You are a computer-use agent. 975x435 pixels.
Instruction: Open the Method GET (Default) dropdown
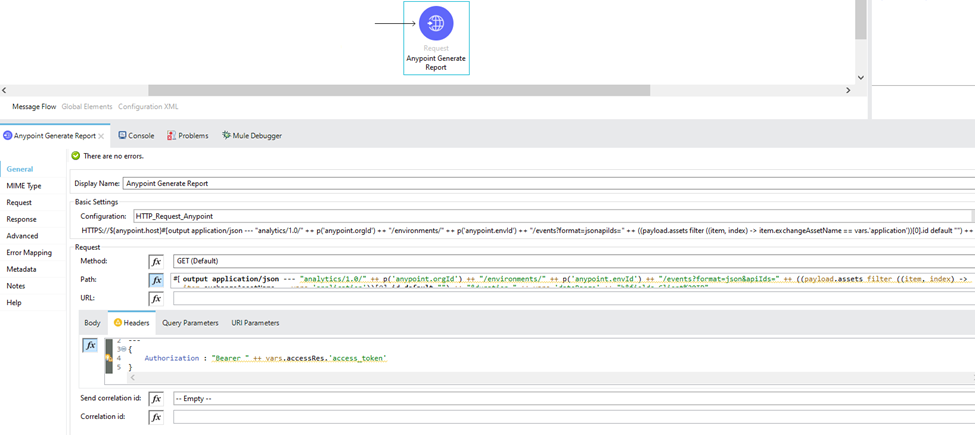[573, 261]
